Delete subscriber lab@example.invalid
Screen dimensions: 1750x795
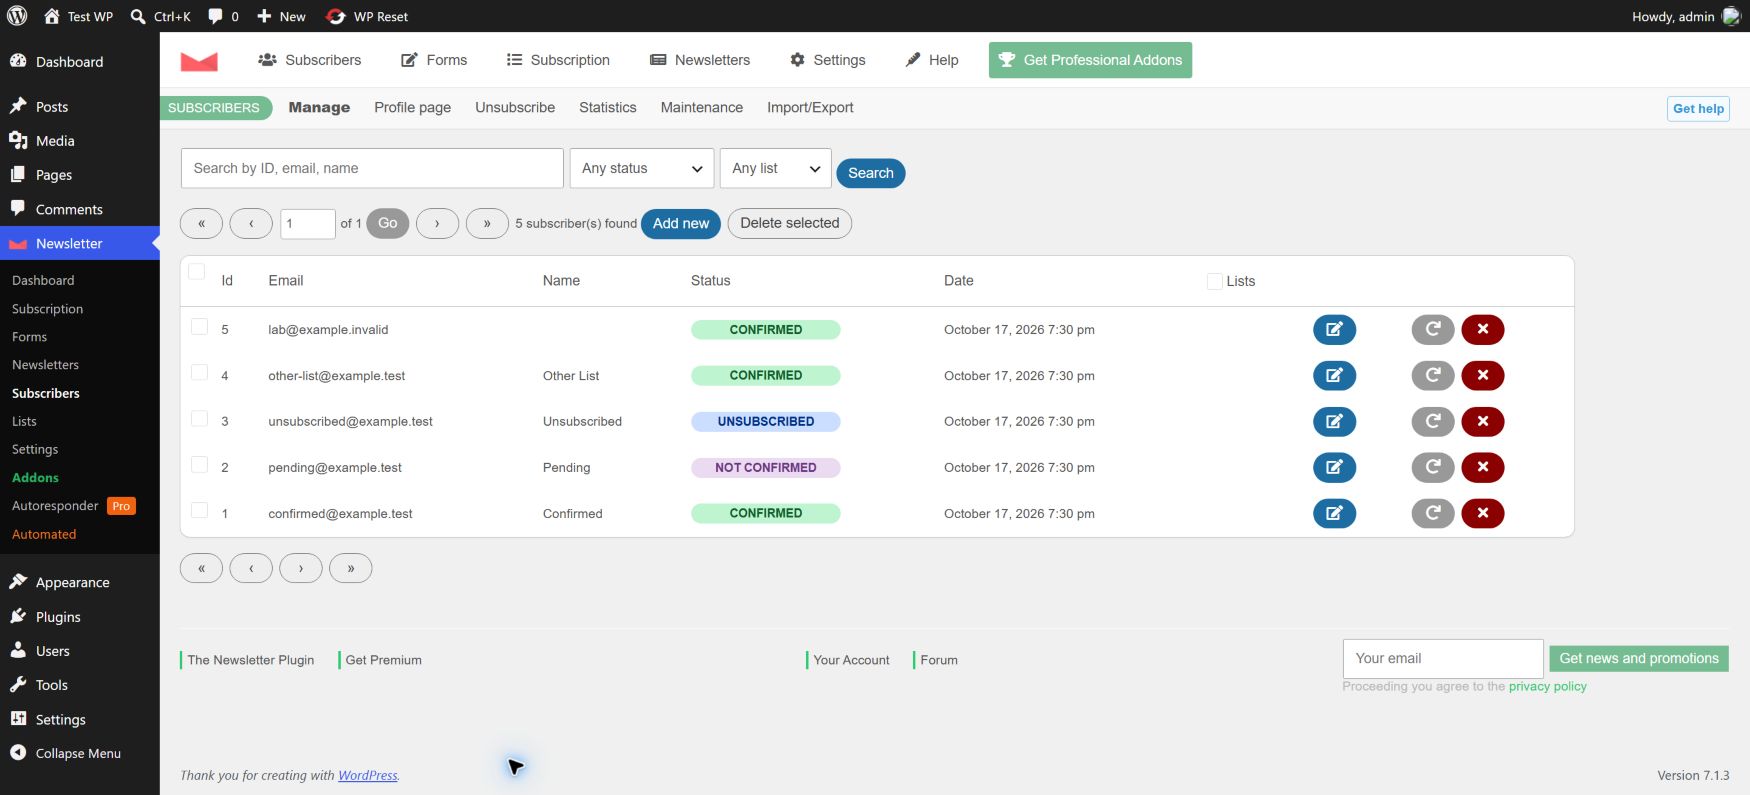(x=1483, y=329)
